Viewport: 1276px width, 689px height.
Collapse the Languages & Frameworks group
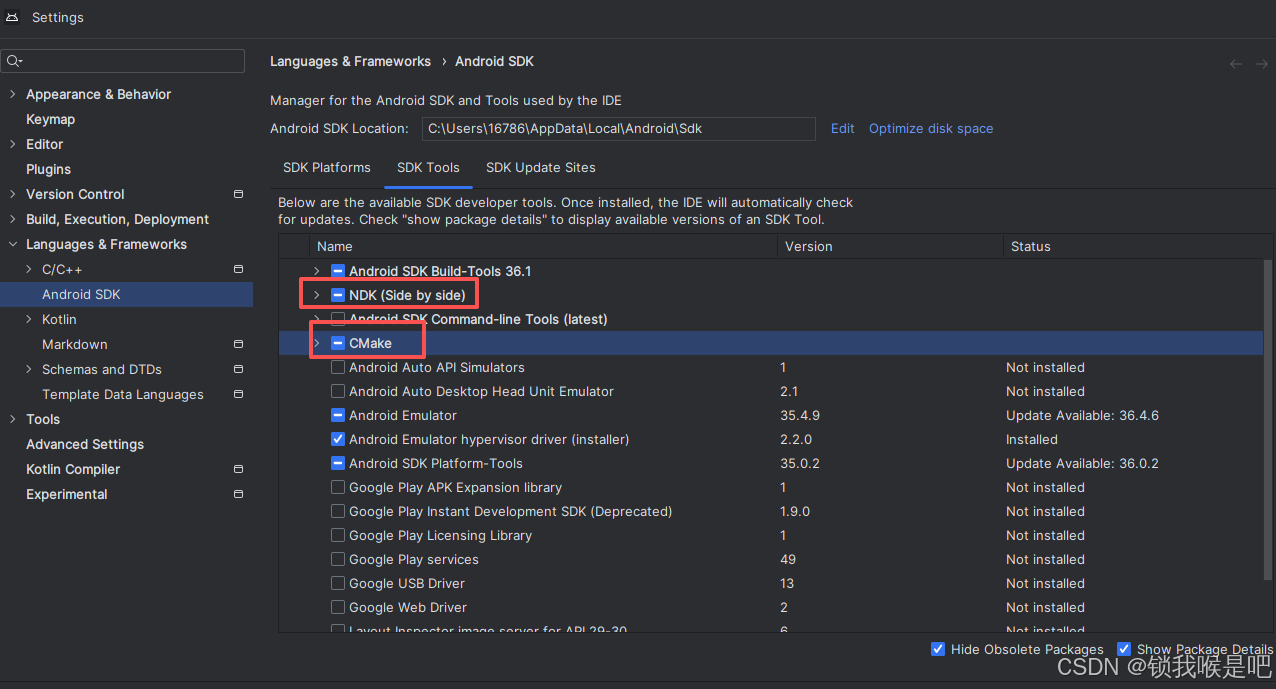[x=13, y=244]
